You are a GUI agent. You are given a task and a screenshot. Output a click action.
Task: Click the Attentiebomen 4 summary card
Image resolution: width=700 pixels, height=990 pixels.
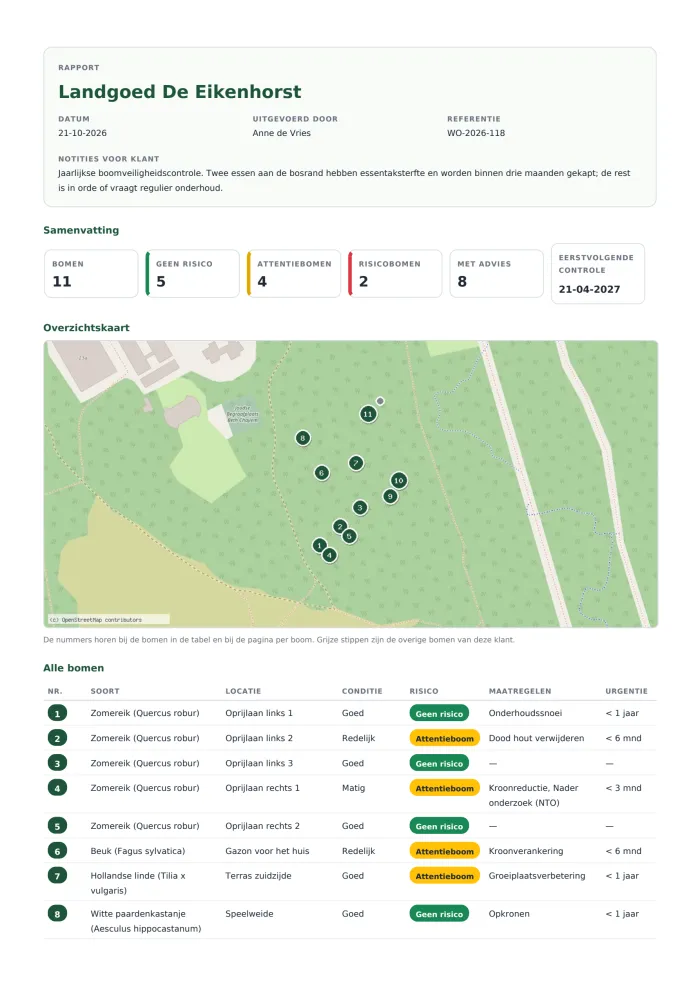tap(294, 273)
